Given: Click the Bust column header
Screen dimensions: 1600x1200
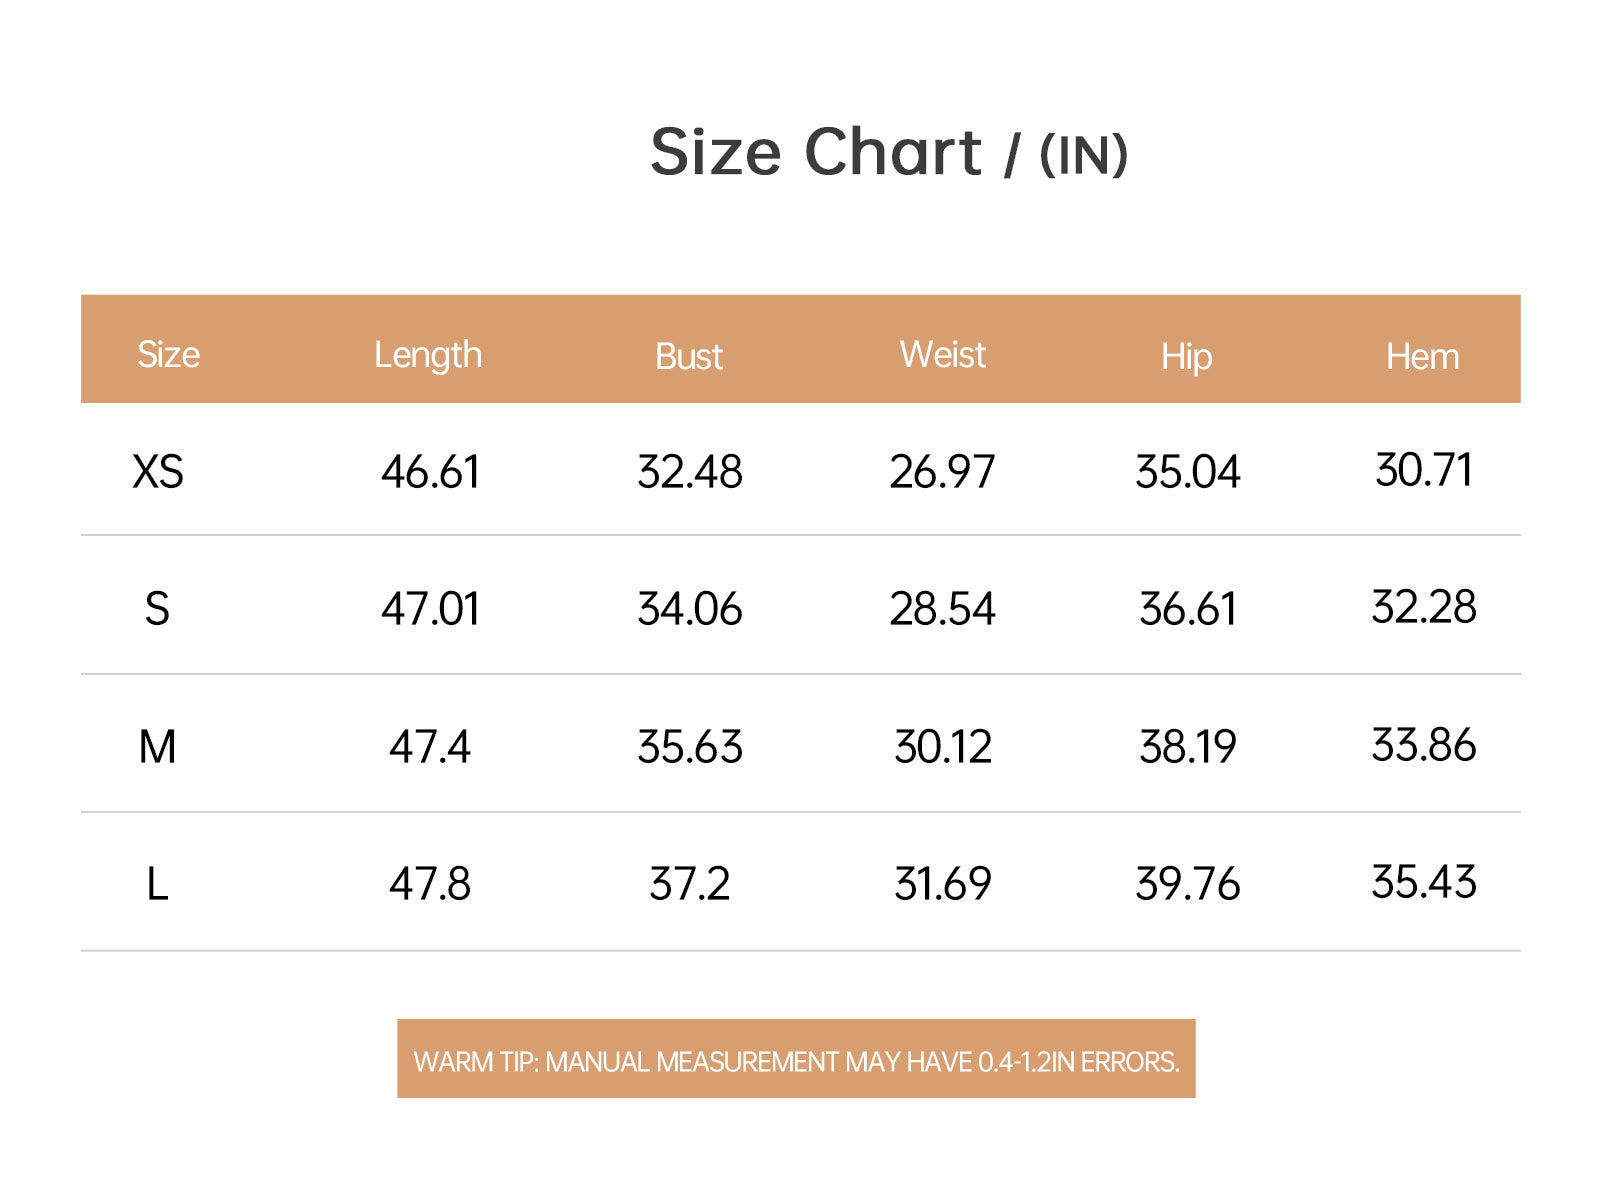Looking at the screenshot, I should (x=688, y=356).
